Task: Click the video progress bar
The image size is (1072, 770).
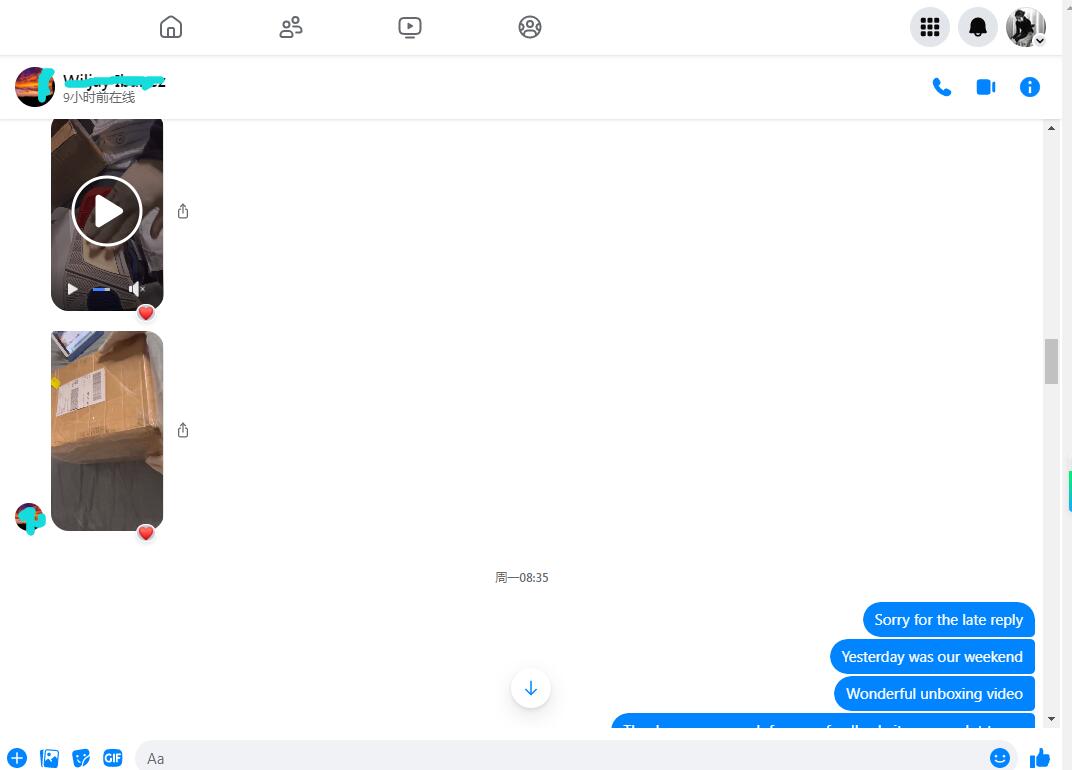Action: tap(102, 289)
